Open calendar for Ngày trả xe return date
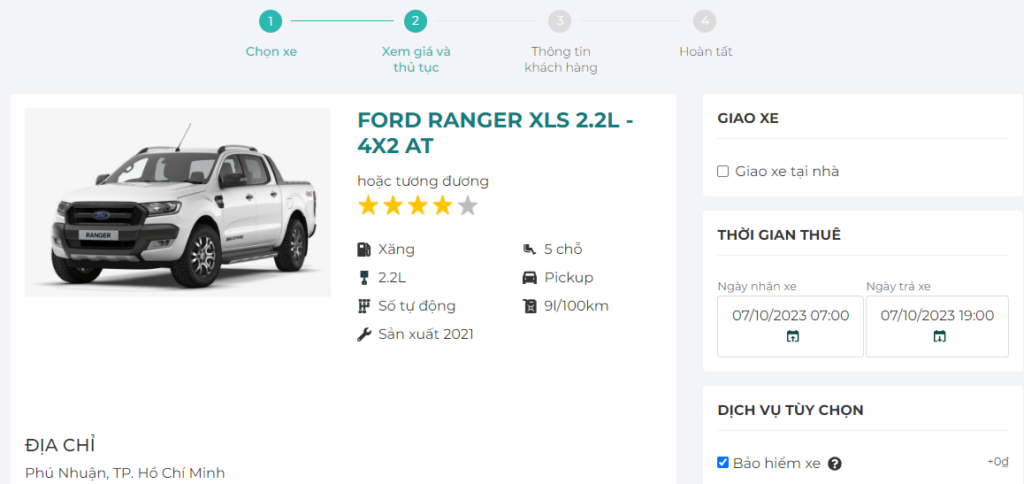Screen dimensions: 1024x484 [x=939, y=337]
